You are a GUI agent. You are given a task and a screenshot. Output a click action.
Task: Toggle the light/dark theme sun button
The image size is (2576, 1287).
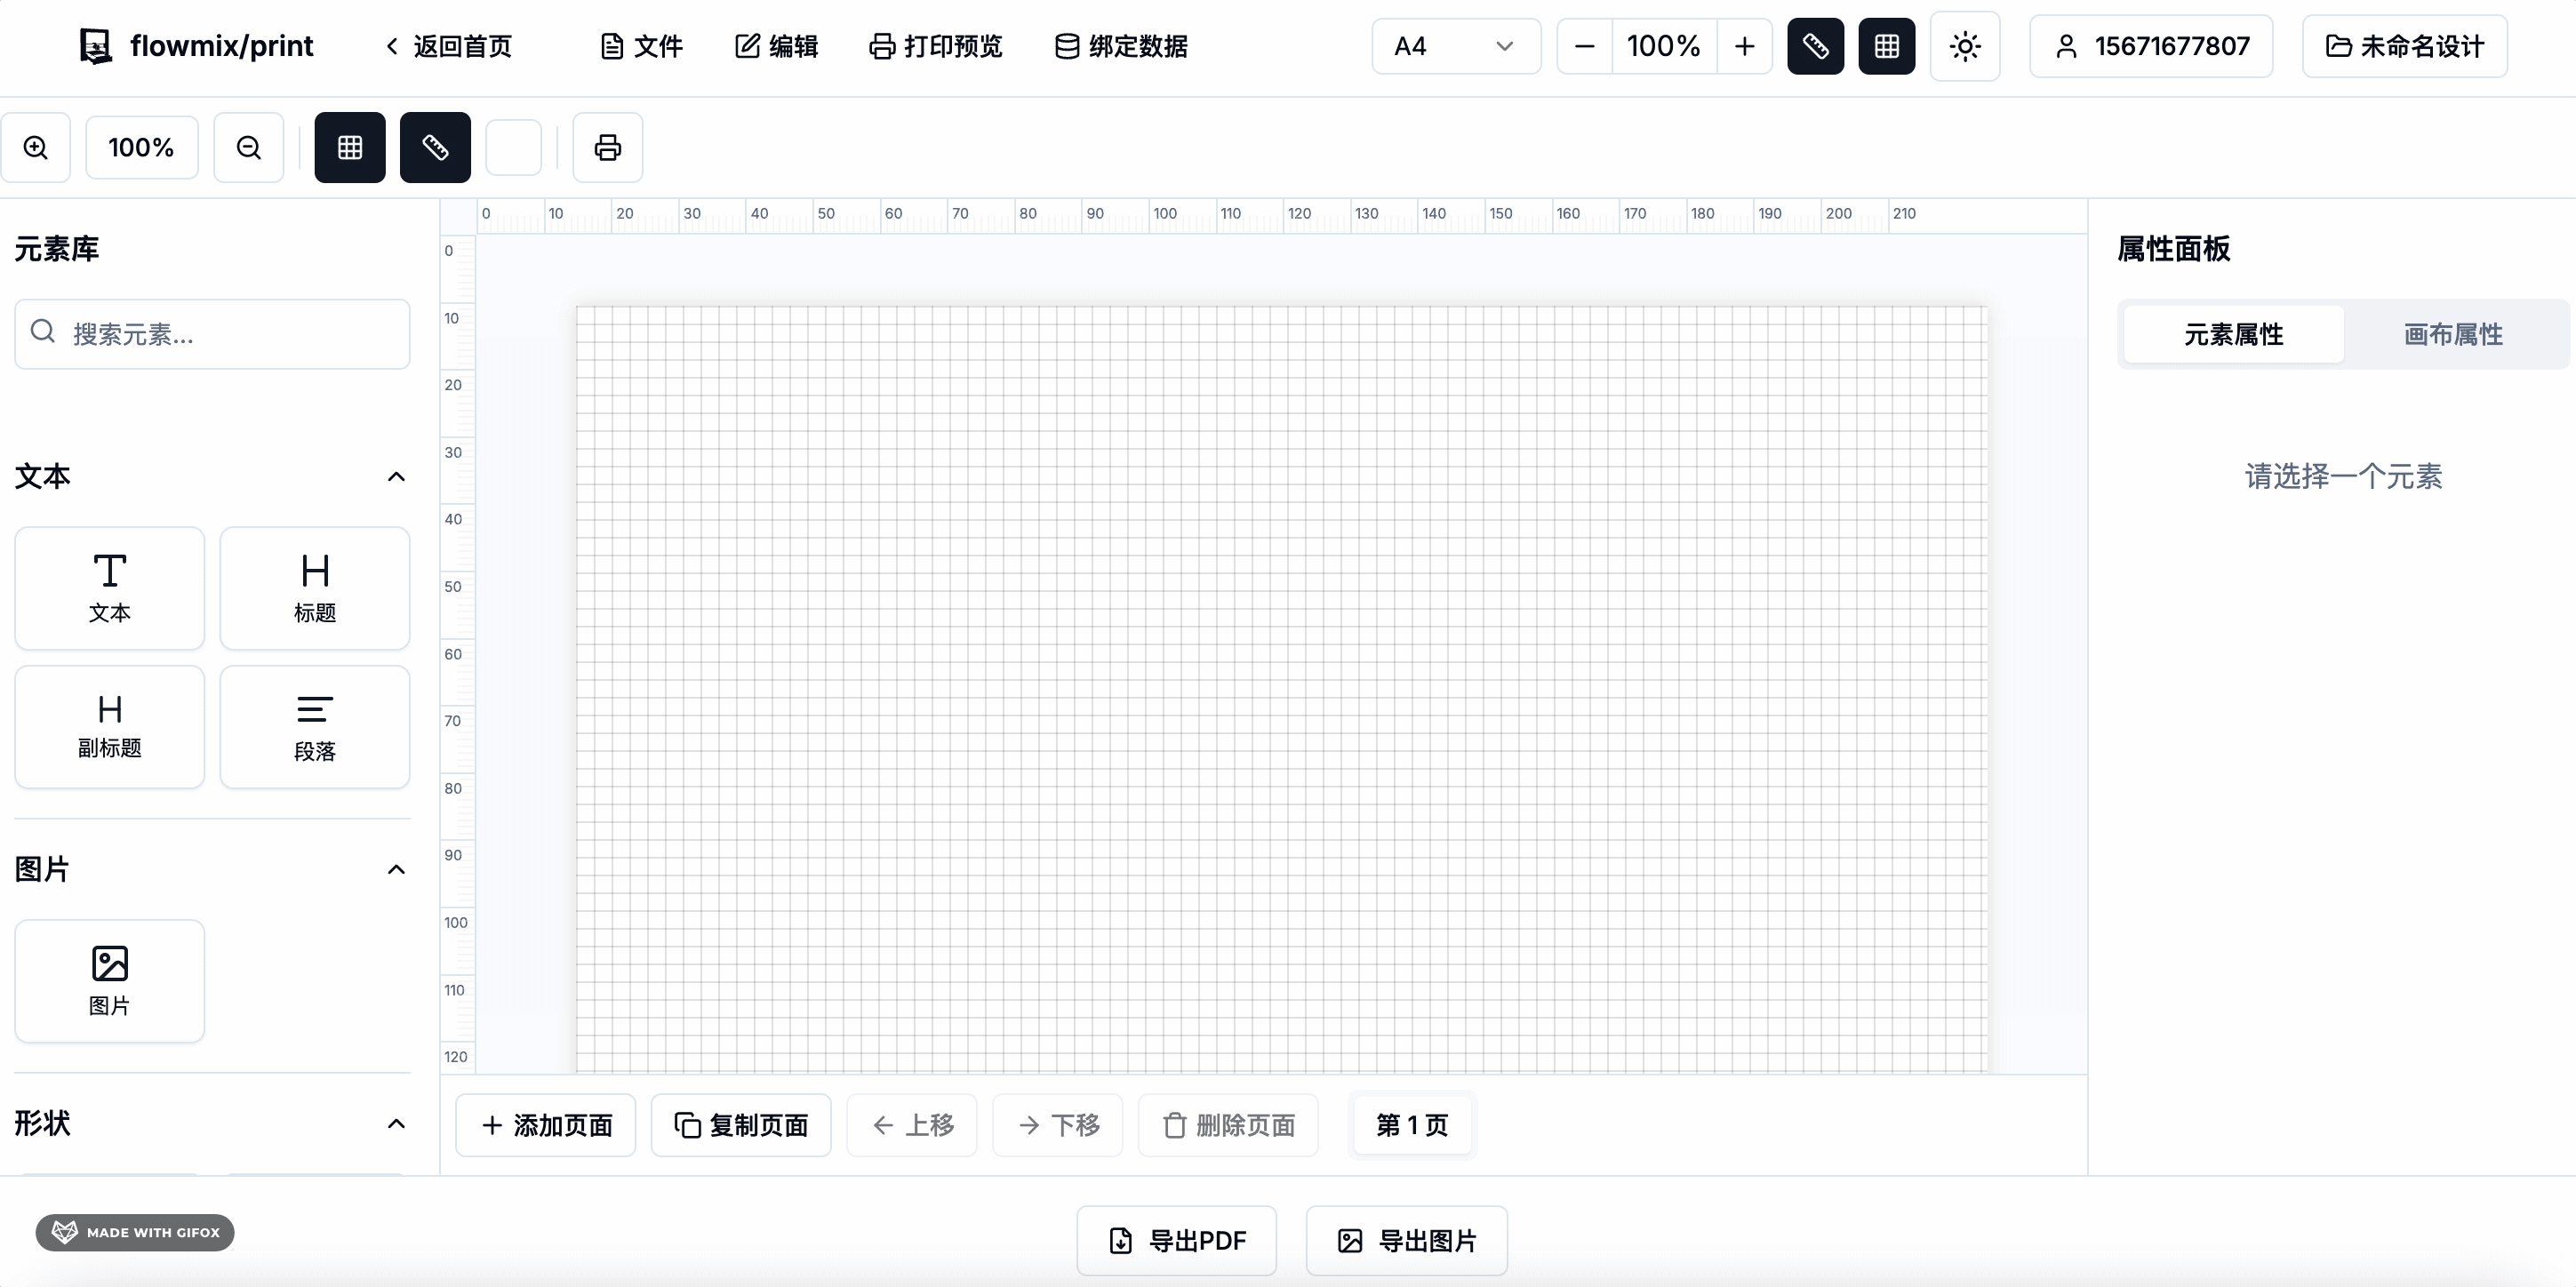pos(1964,46)
